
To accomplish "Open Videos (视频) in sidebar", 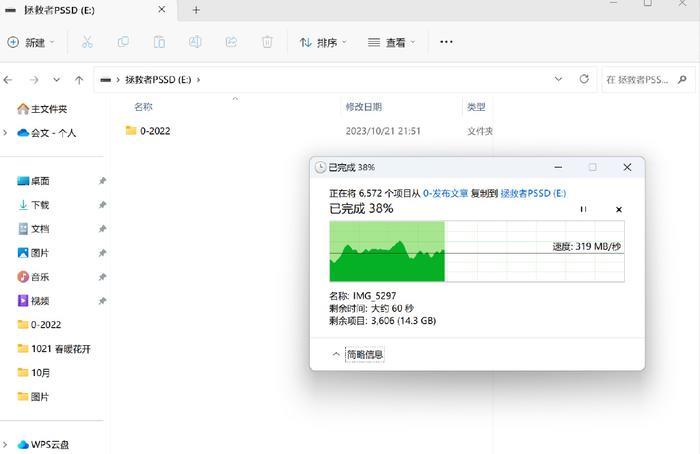I will click(33, 301).
